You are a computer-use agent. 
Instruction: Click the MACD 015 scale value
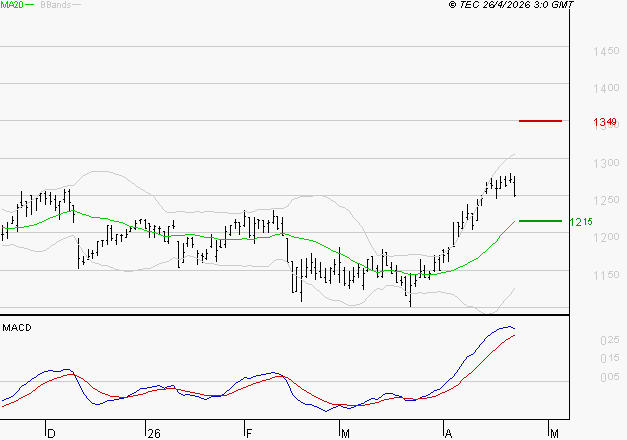coord(610,358)
